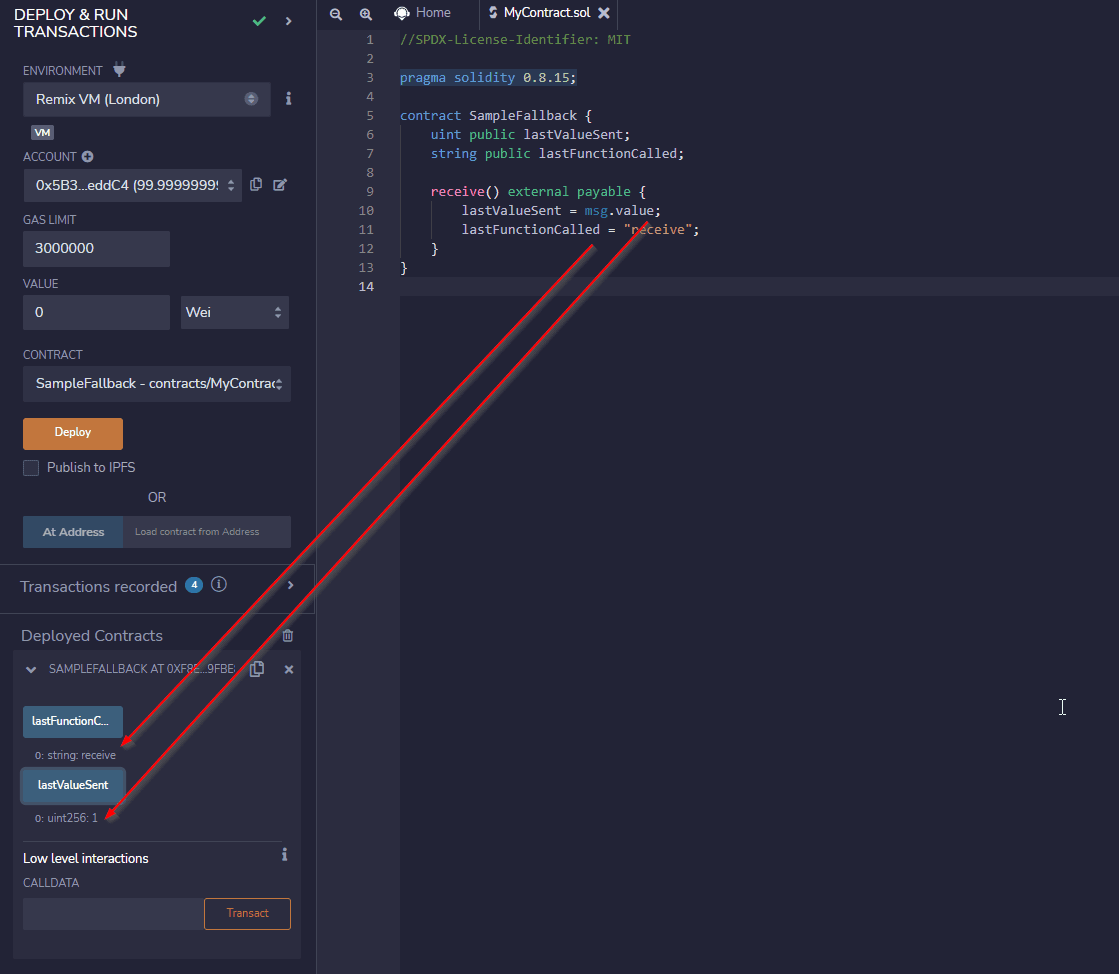The width and height of the screenshot is (1119, 974).
Task: Copy the deployed SampleFallback contract address
Action: click(x=257, y=669)
